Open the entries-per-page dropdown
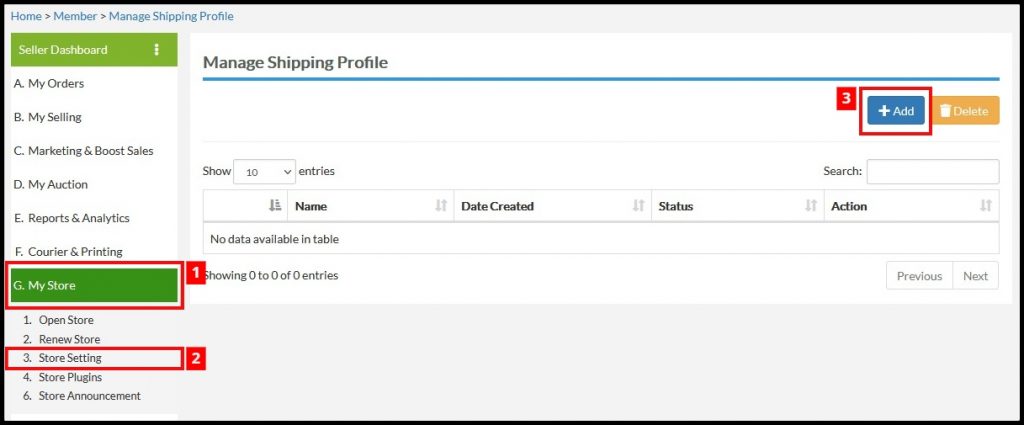 coord(264,172)
